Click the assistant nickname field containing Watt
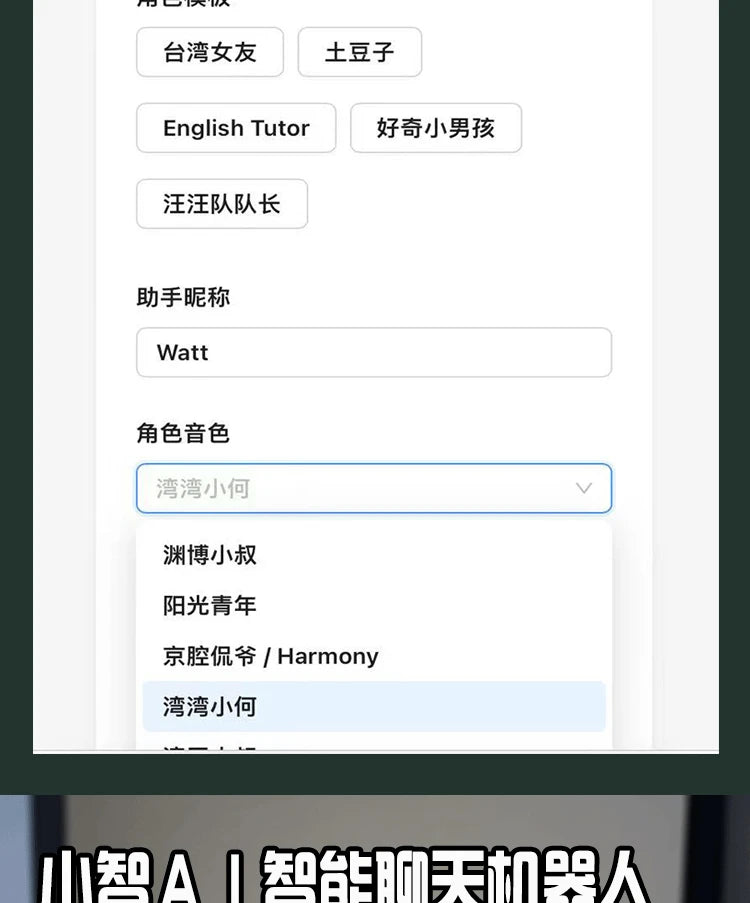 pos(373,352)
